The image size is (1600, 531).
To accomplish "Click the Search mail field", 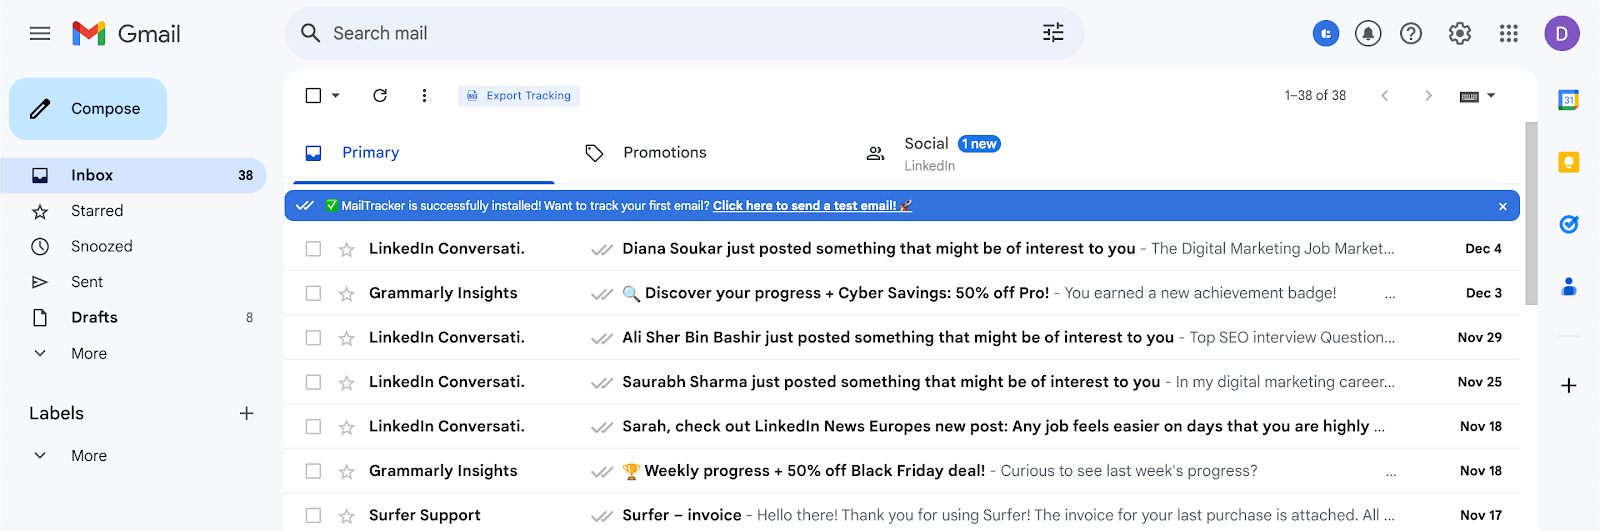I will (x=684, y=33).
